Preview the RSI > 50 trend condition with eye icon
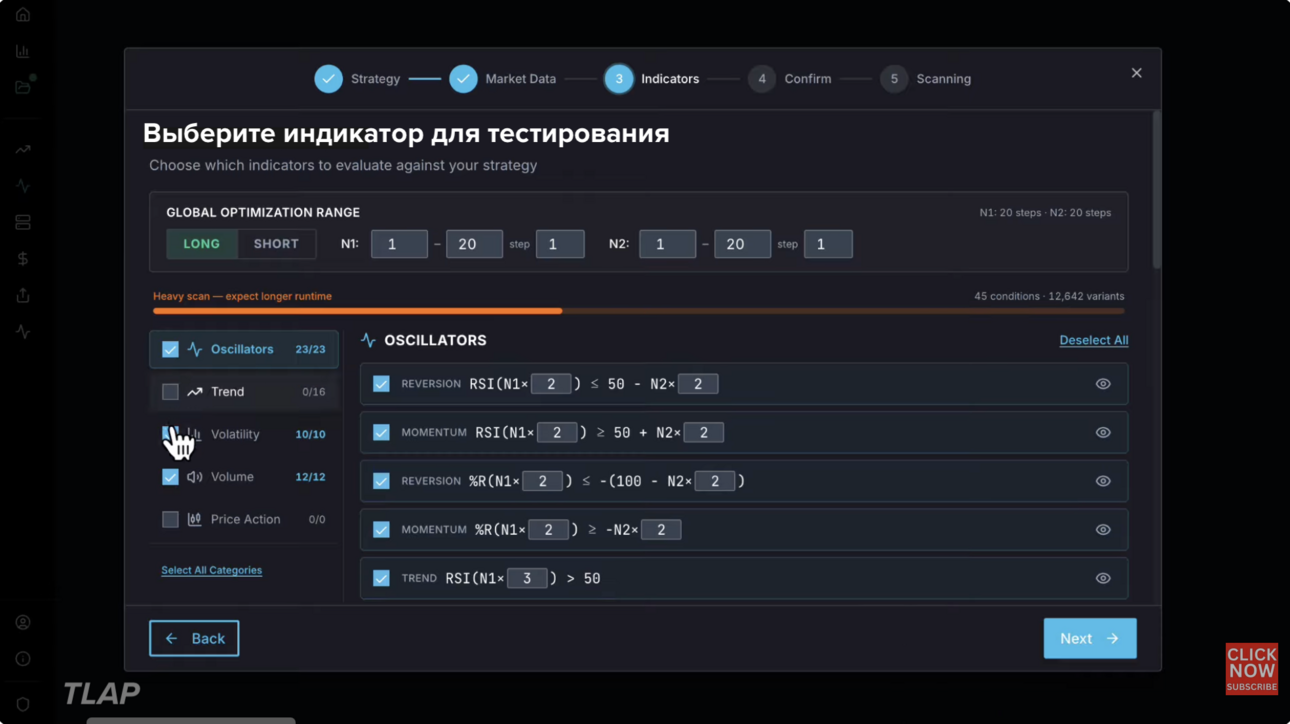Image resolution: width=1290 pixels, height=724 pixels. [1103, 578]
